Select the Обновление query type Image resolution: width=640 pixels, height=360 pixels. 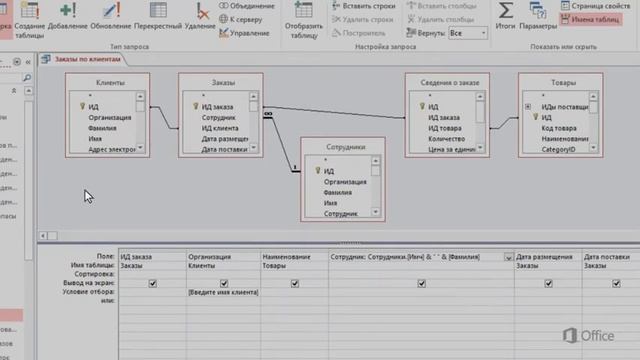(111, 16)
